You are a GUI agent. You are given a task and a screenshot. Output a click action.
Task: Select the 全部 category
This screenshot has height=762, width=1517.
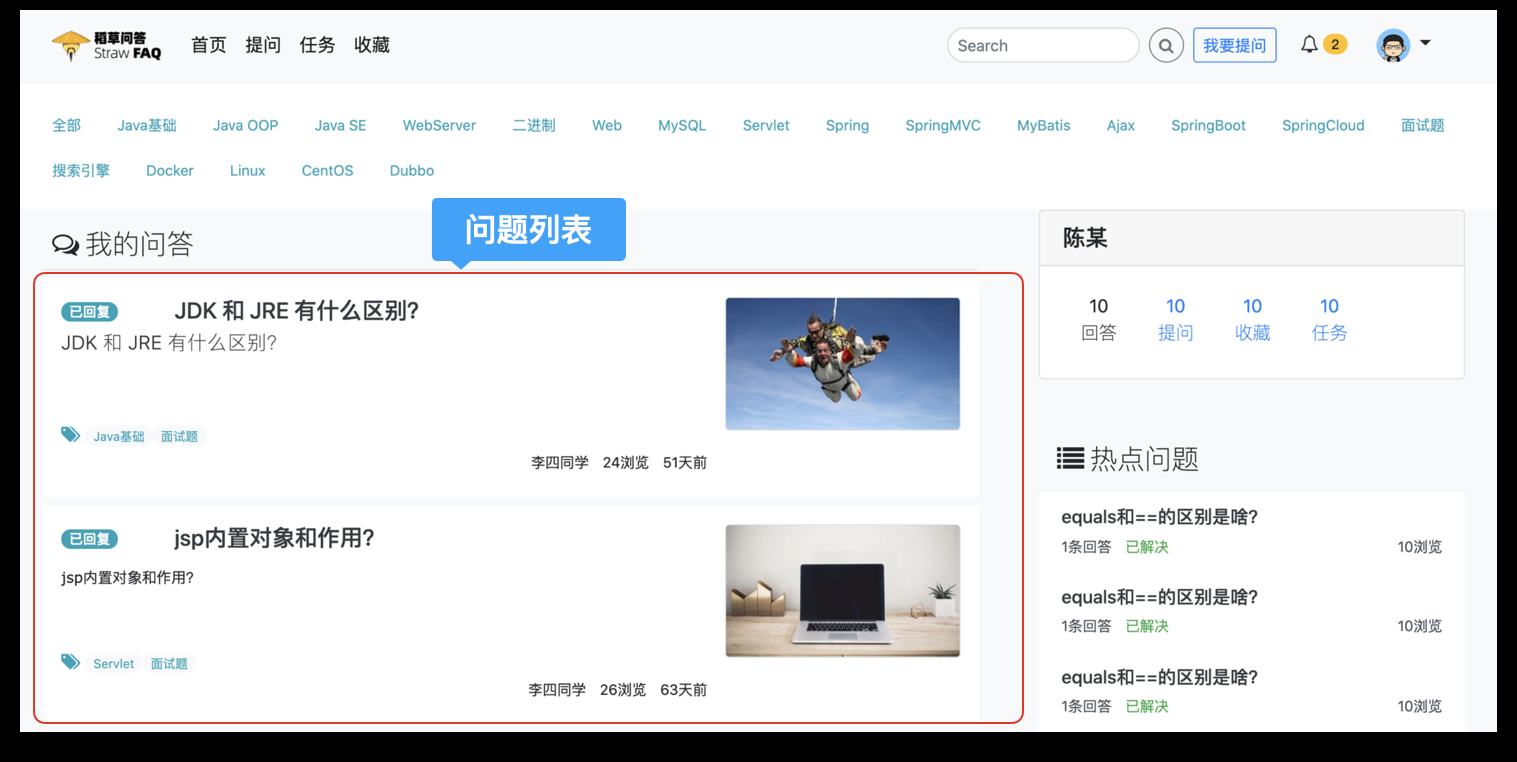tap(66, 125)
